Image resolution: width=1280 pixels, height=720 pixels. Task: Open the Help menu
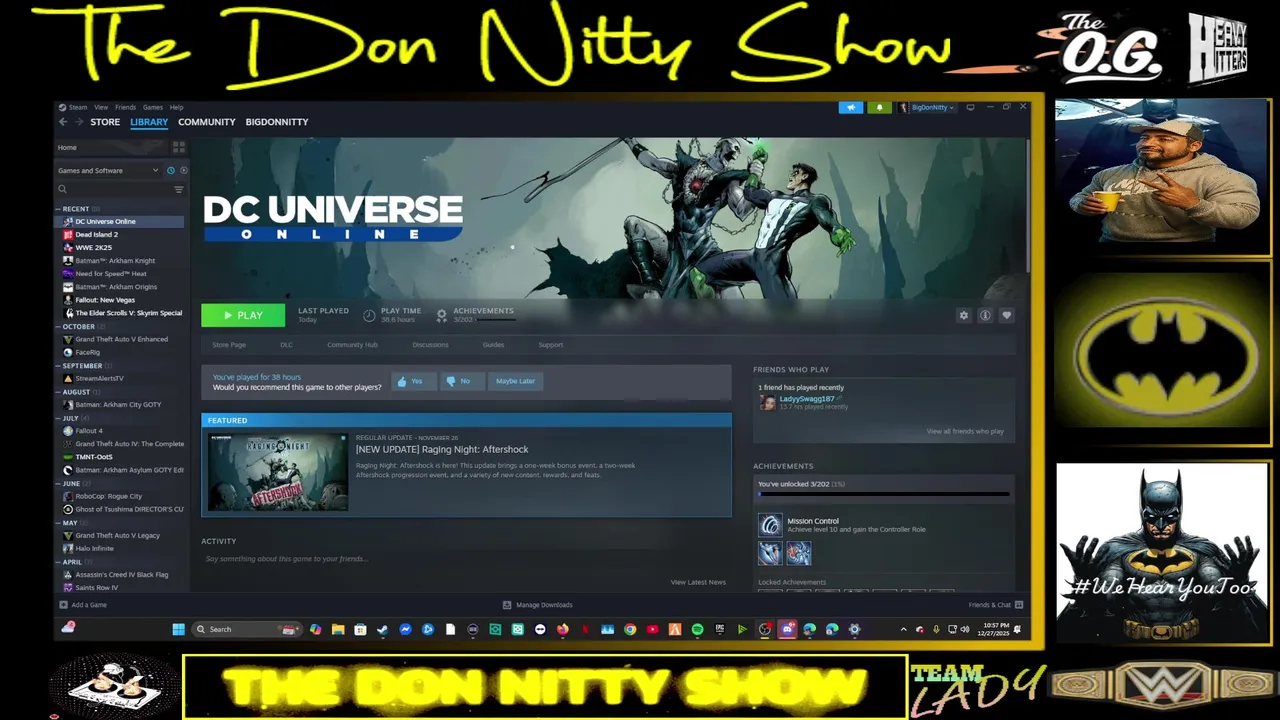click(176, 107)
